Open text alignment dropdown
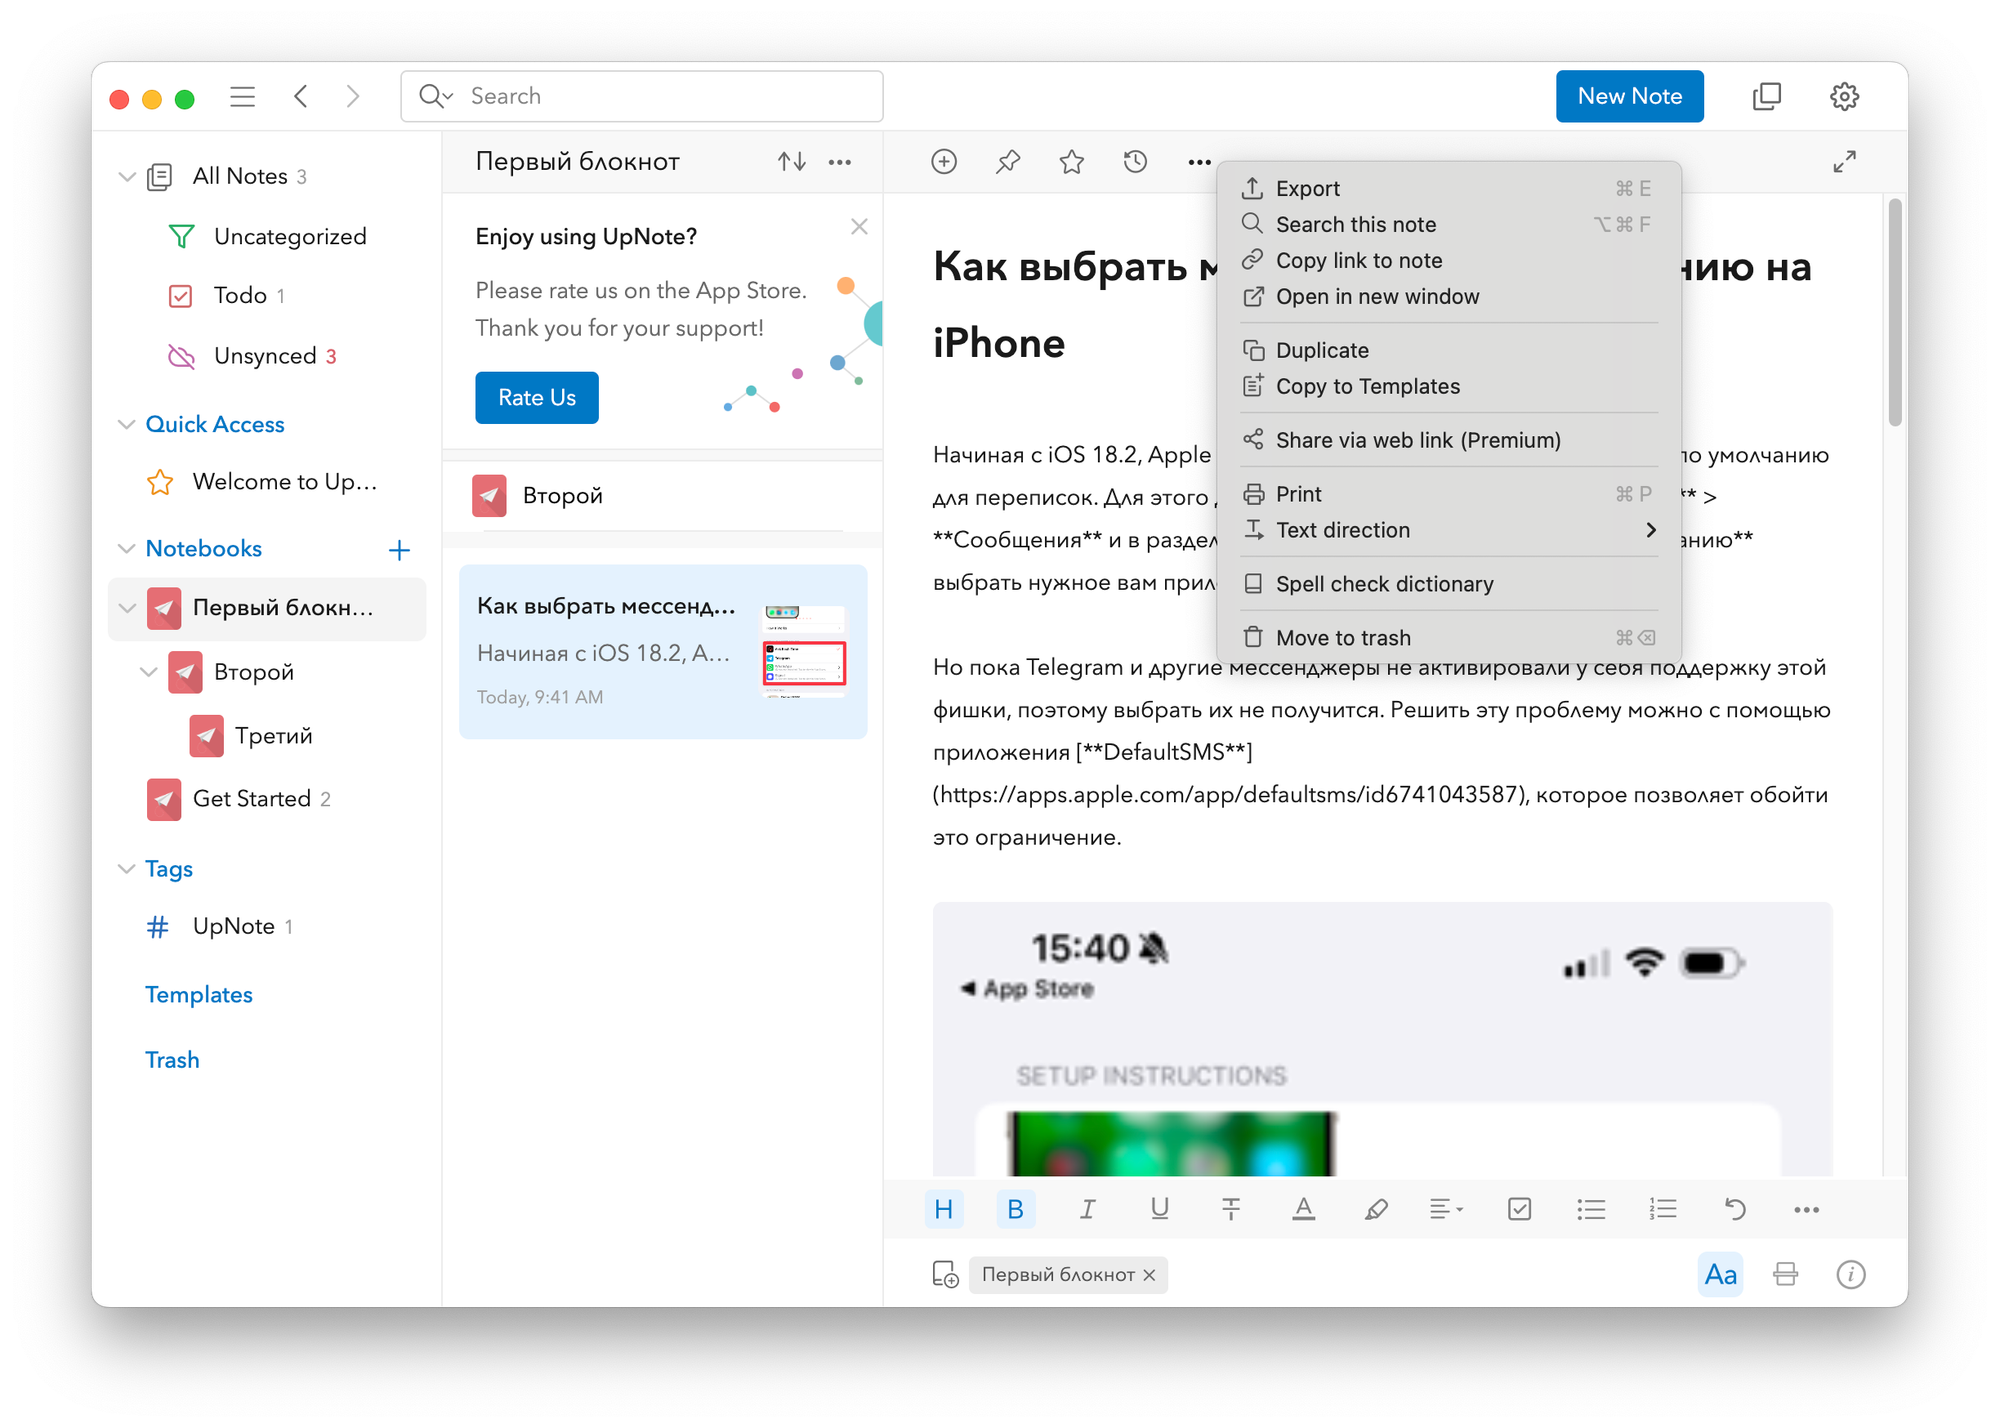2000x1428 pixels. coord(1446,1209)
